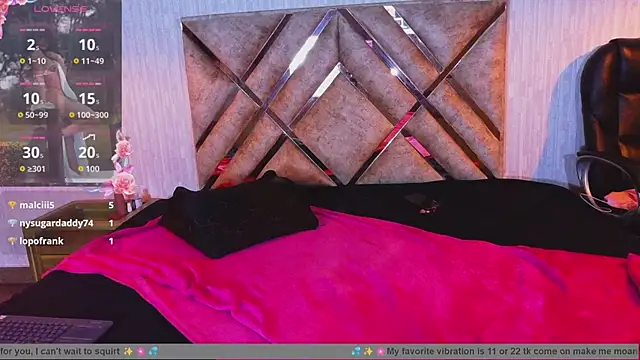Image resolution: width=640 pixels, height=360 pixels.
Task: Click the trophy icon beside nysugardaddy74
Action: point(12,223)
